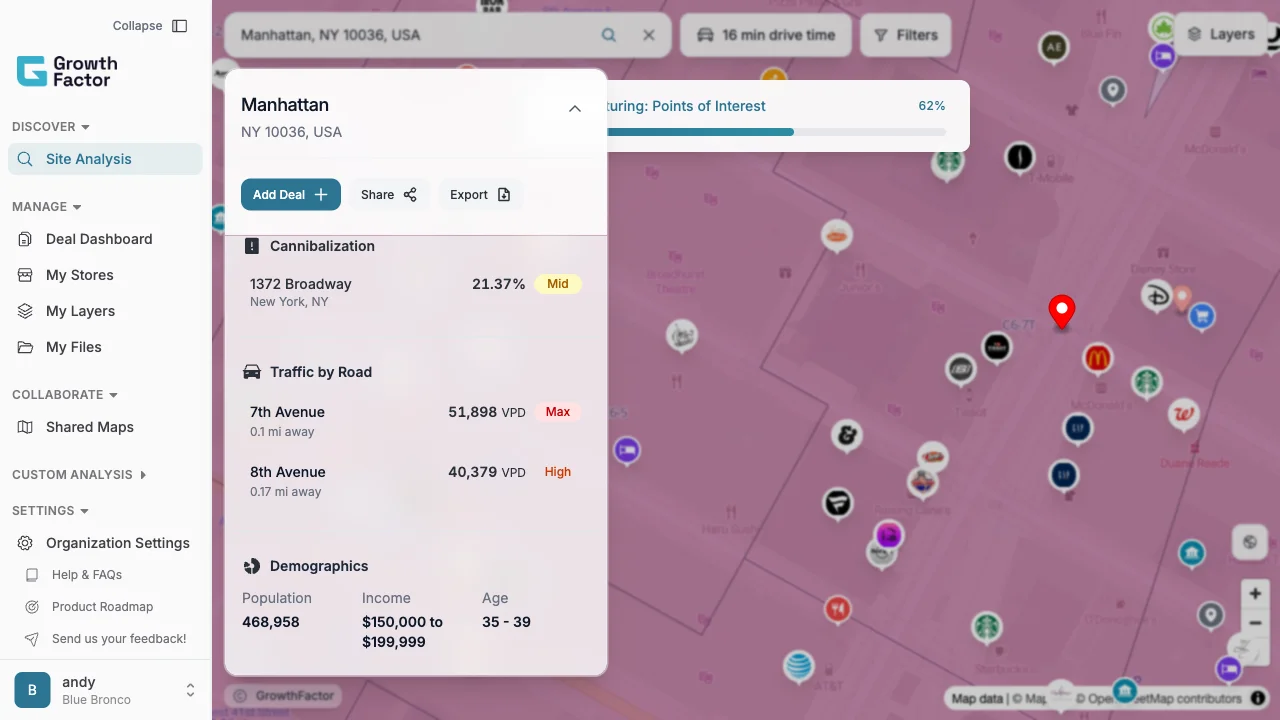Expand the DISCOVER section
The image size is (1280, 720).
(50, 127)
